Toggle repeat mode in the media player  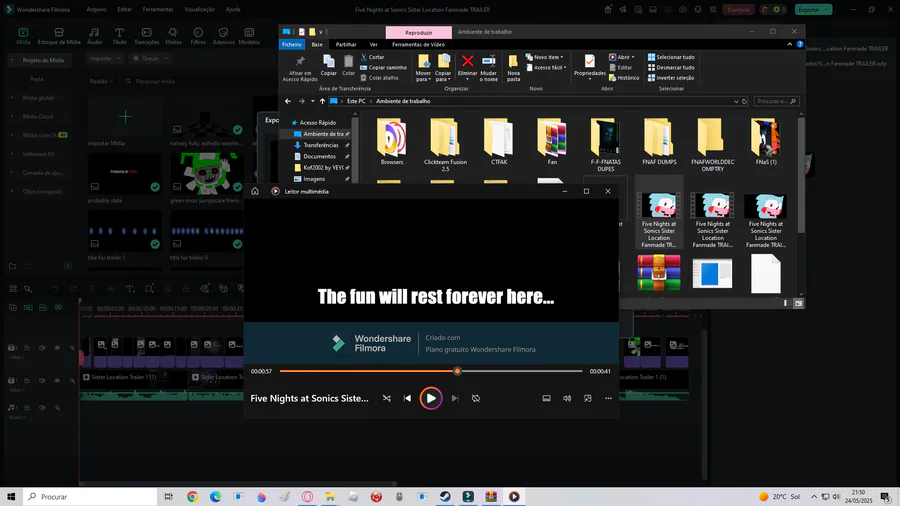point(476,398)
